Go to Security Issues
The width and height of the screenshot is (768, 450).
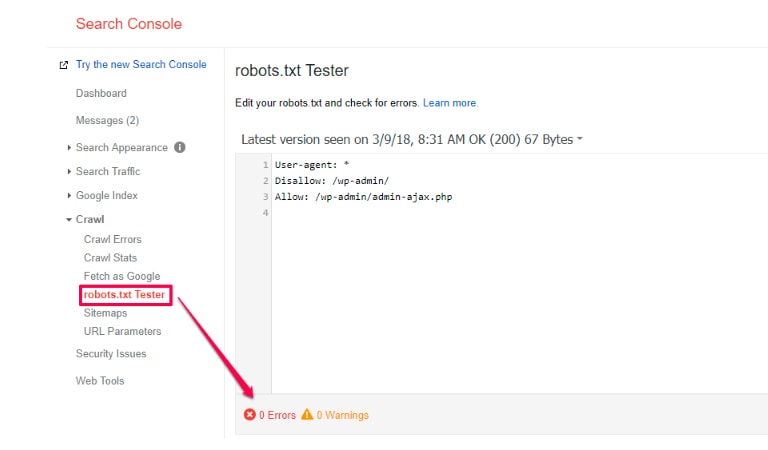[x=111, y=354]
